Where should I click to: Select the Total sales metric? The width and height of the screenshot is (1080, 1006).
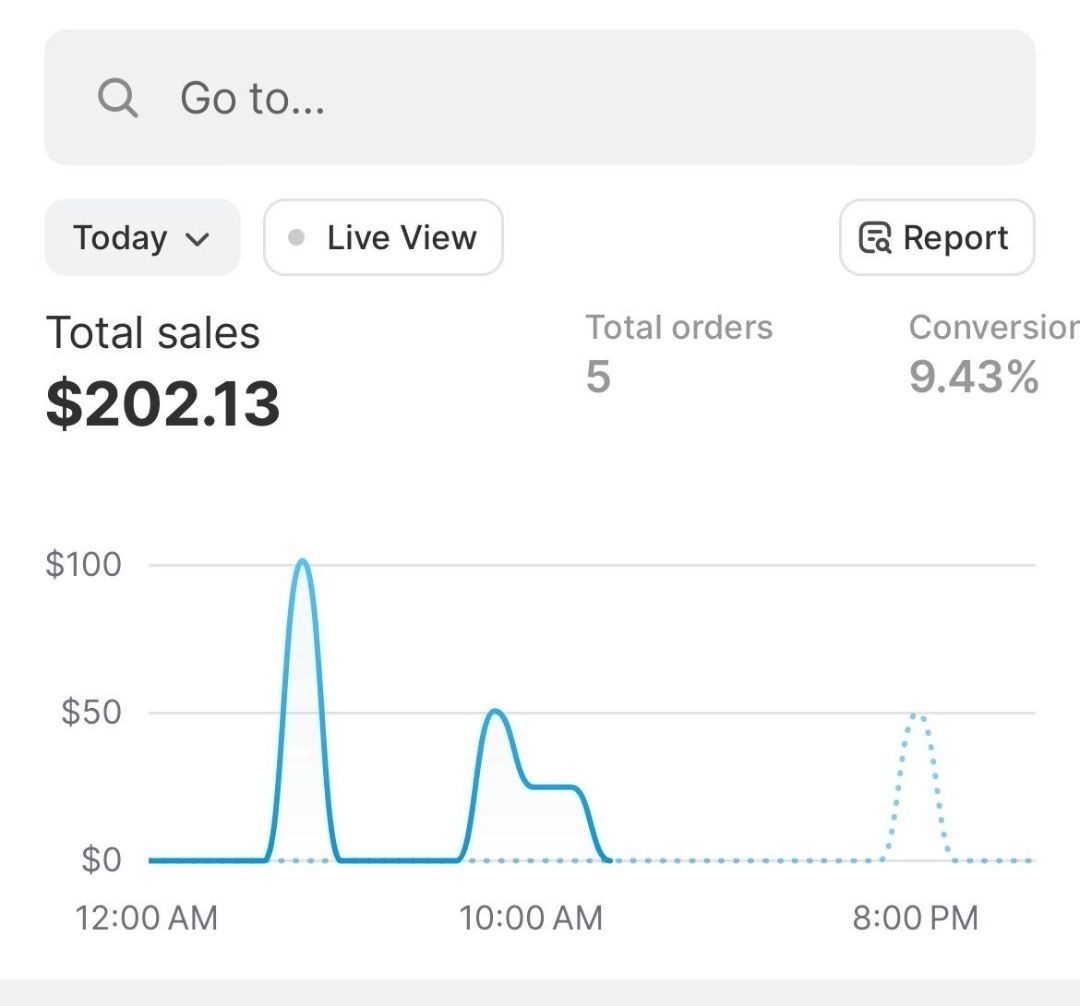pos(153,333)
